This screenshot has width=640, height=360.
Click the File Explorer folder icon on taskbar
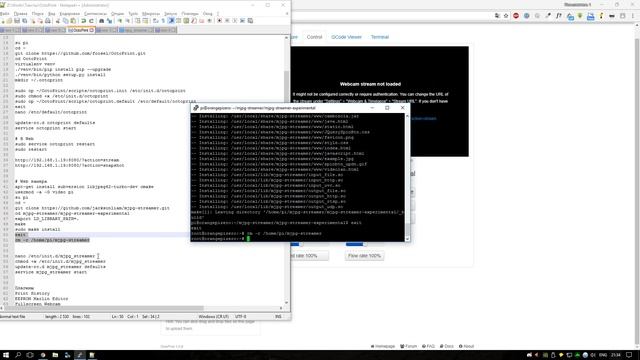point(55,355)
